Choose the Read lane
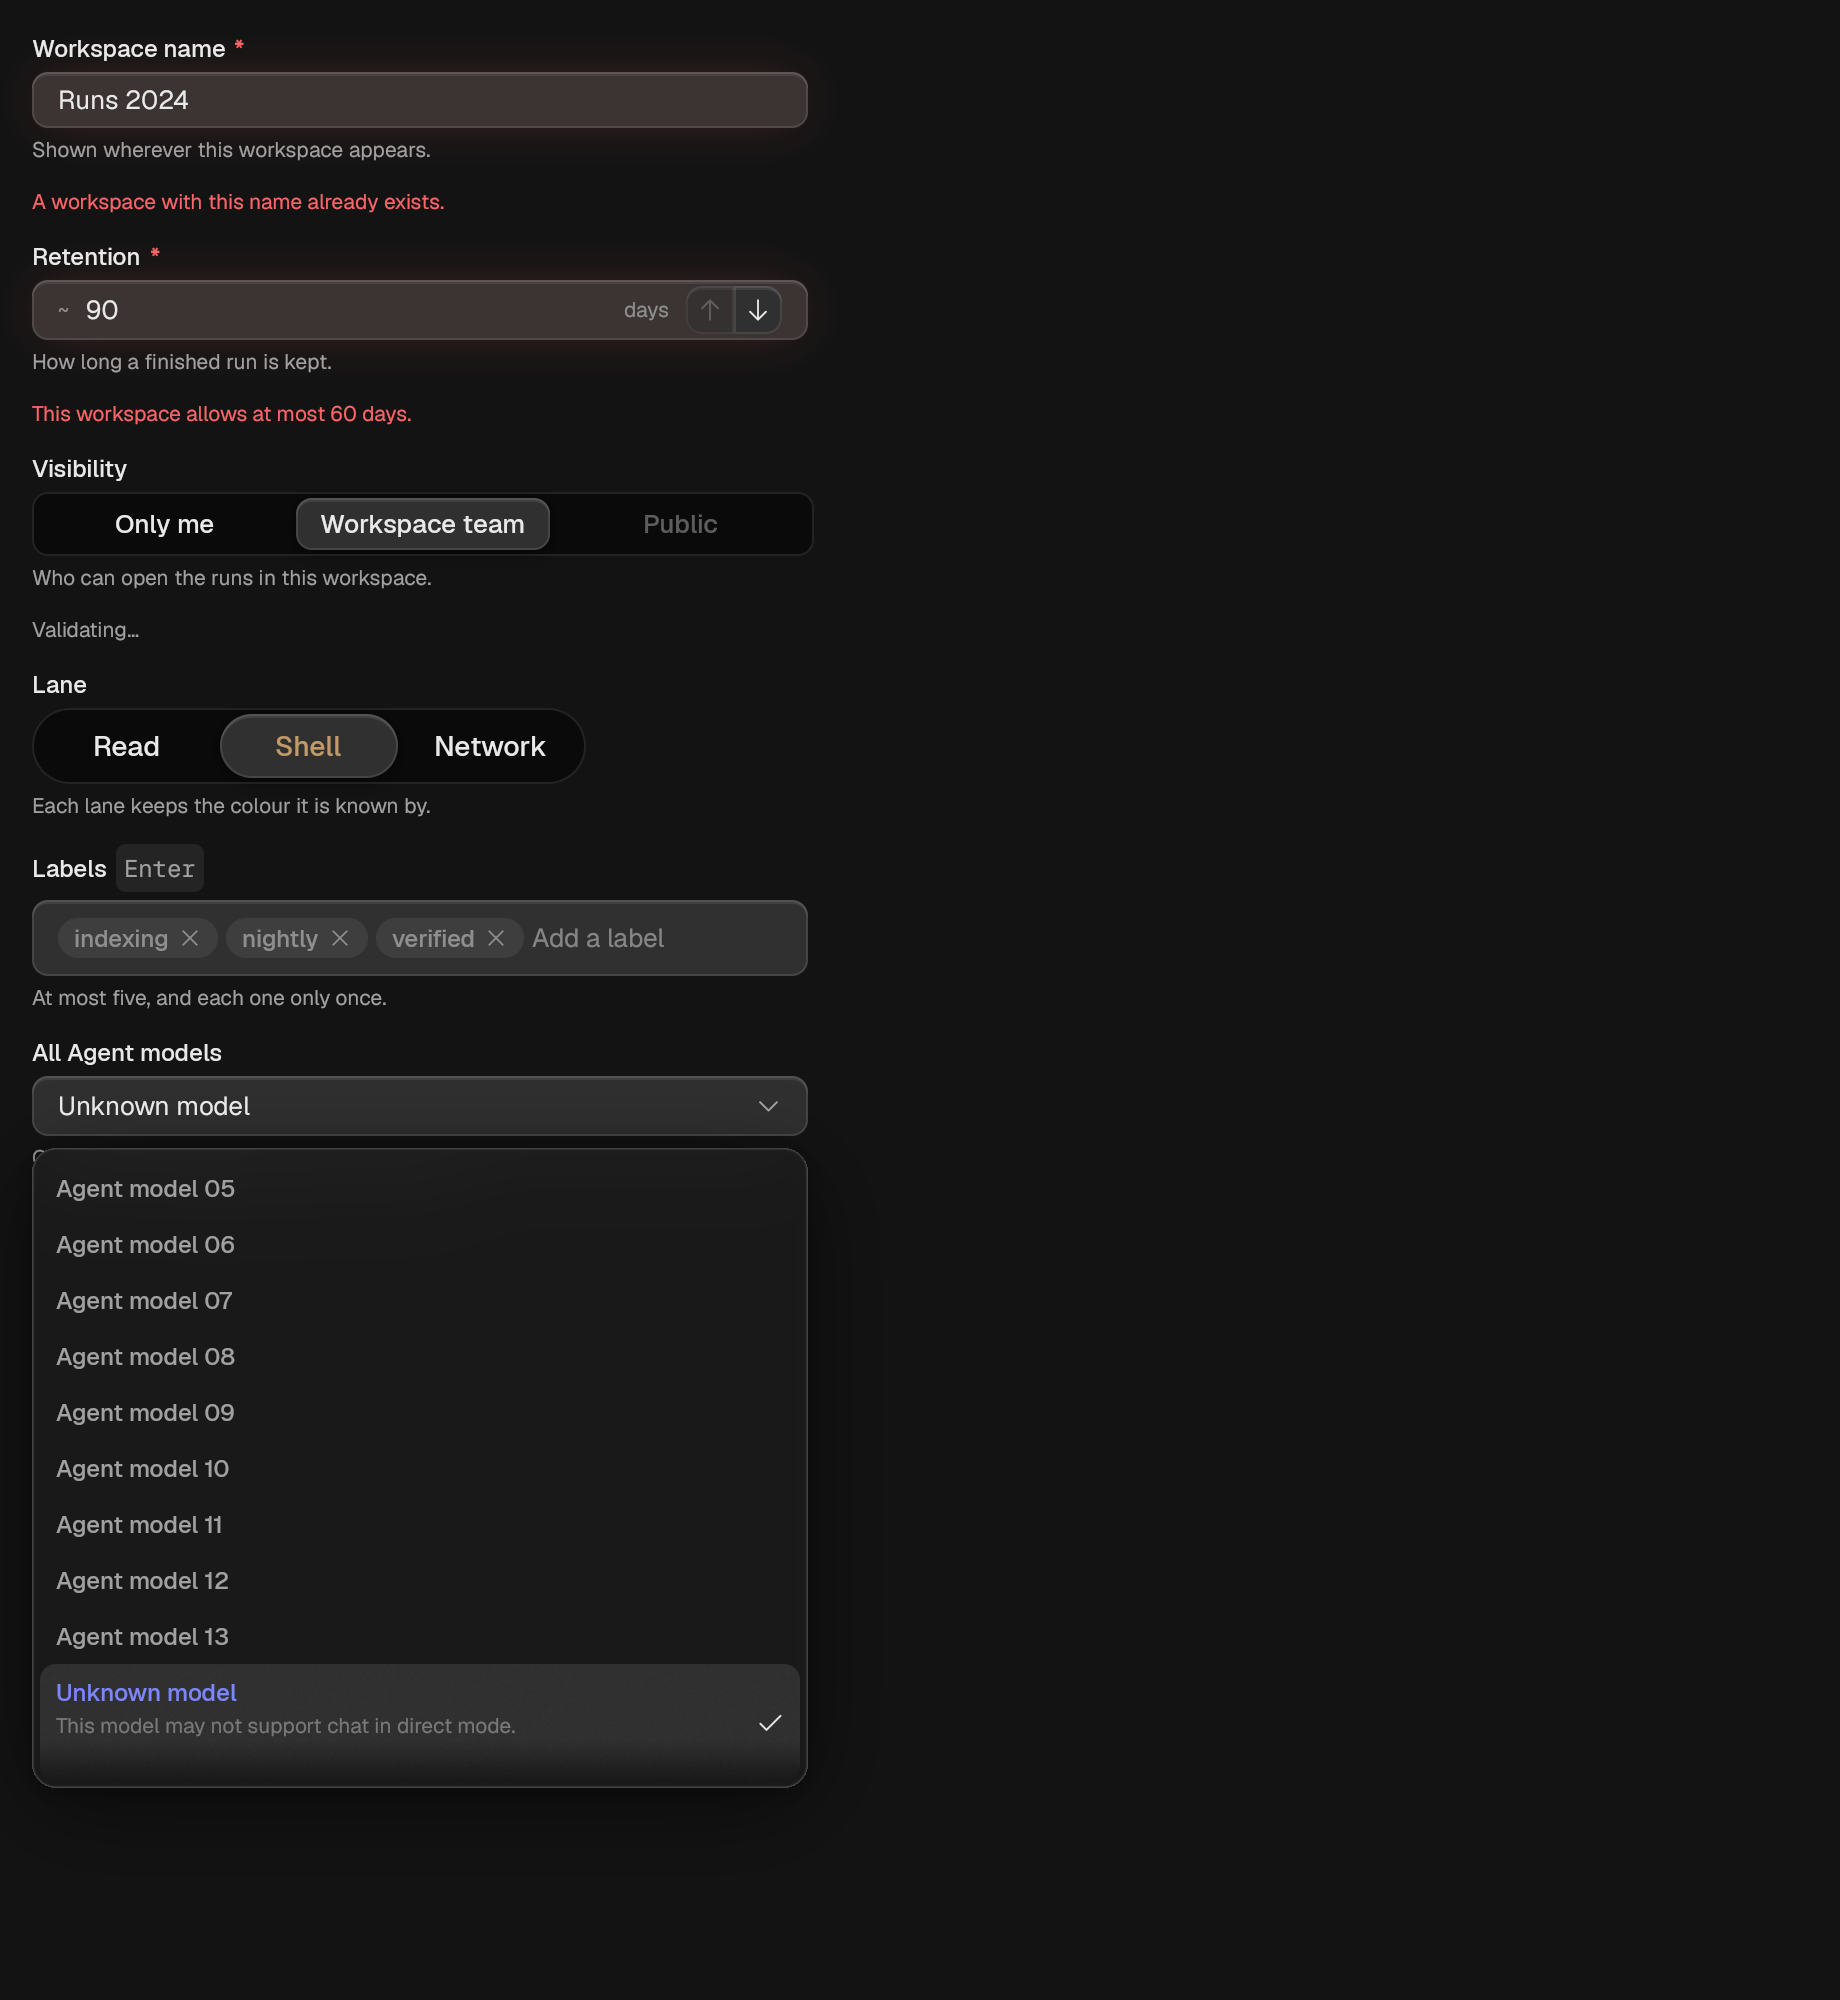Screen dimensions: 1840x2000 (x=127, y=746)
